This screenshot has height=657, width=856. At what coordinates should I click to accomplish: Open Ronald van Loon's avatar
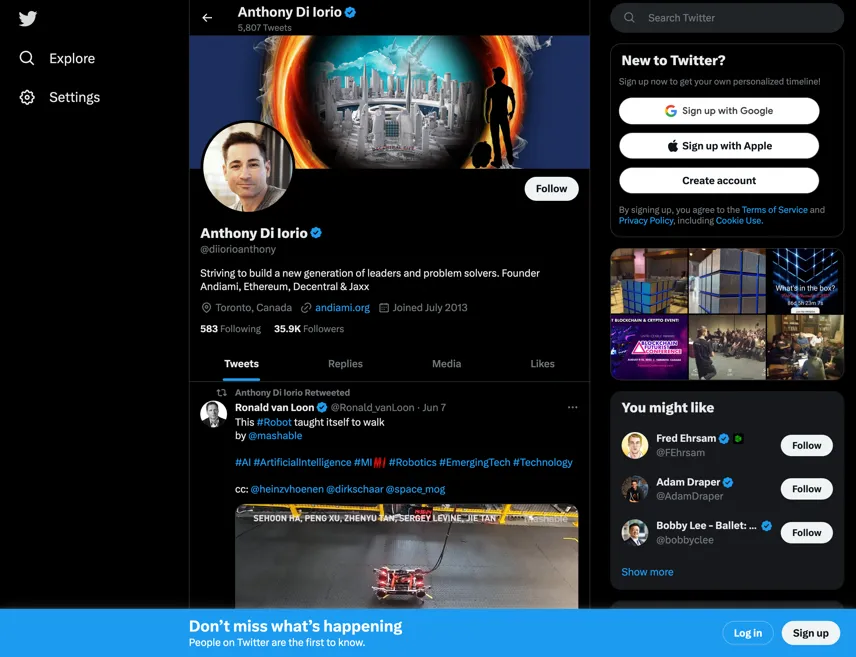click(213, 414)
